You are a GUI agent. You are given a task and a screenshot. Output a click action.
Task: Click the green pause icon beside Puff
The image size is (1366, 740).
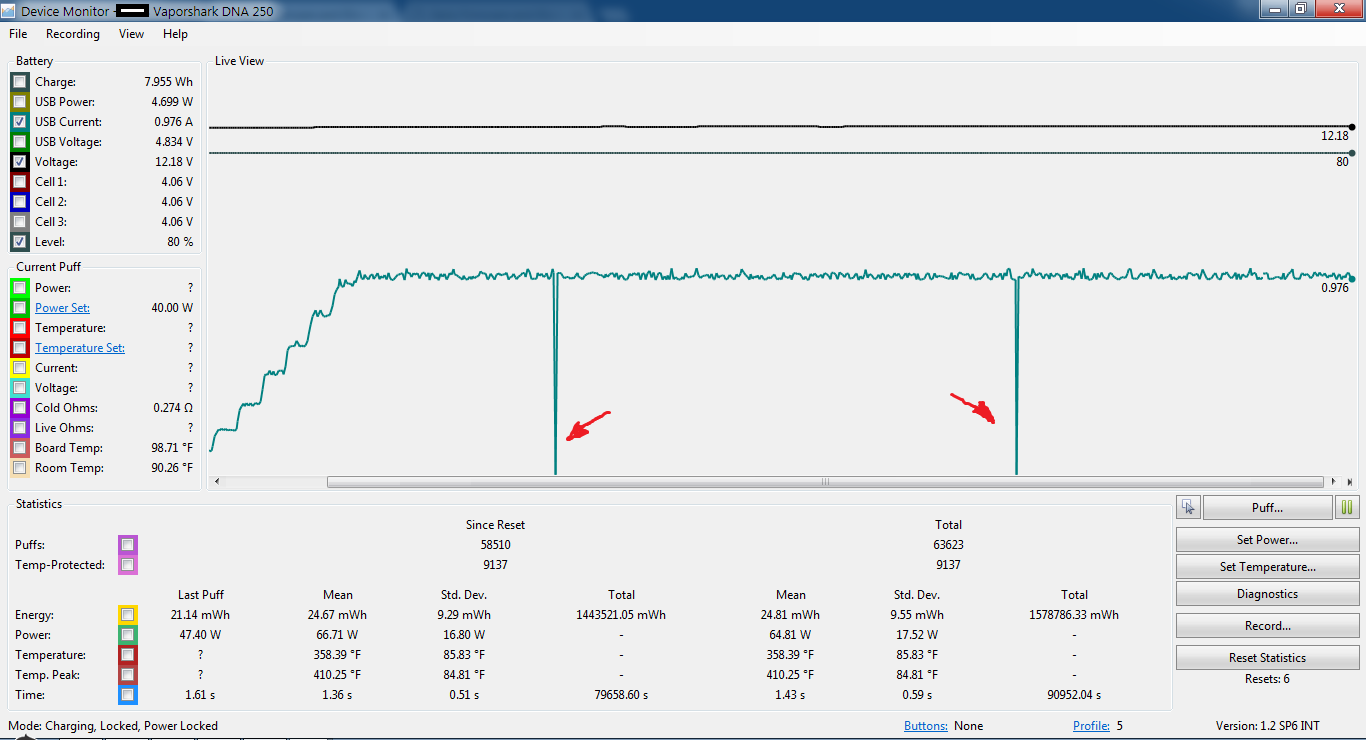click(x=1347, y=508)
